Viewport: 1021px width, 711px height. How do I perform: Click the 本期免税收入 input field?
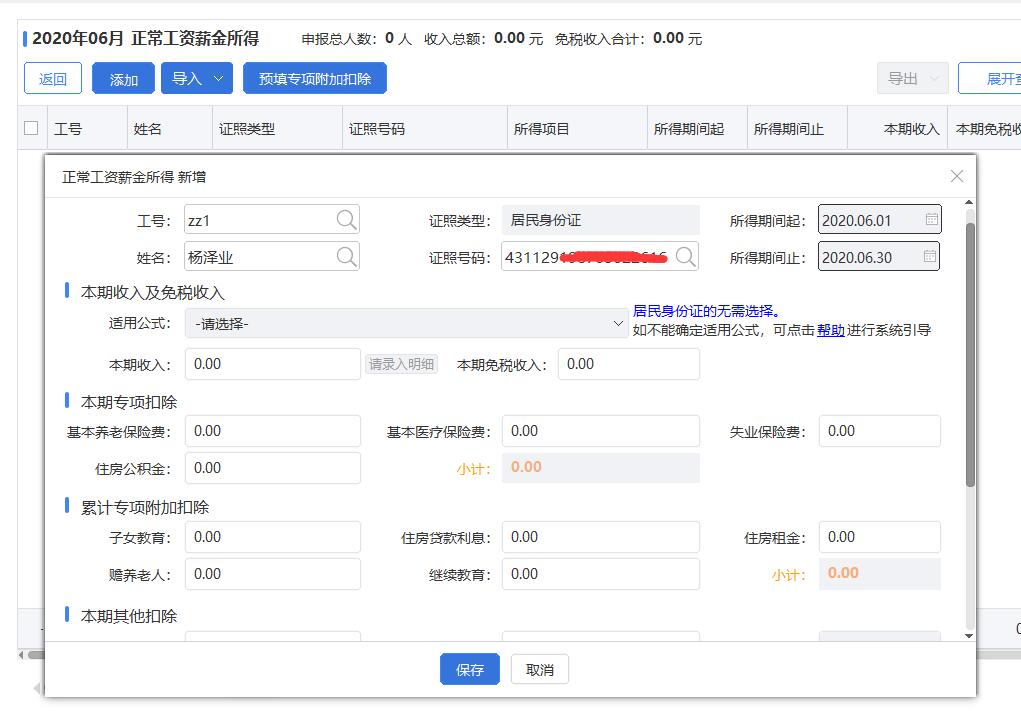[629, 364]
